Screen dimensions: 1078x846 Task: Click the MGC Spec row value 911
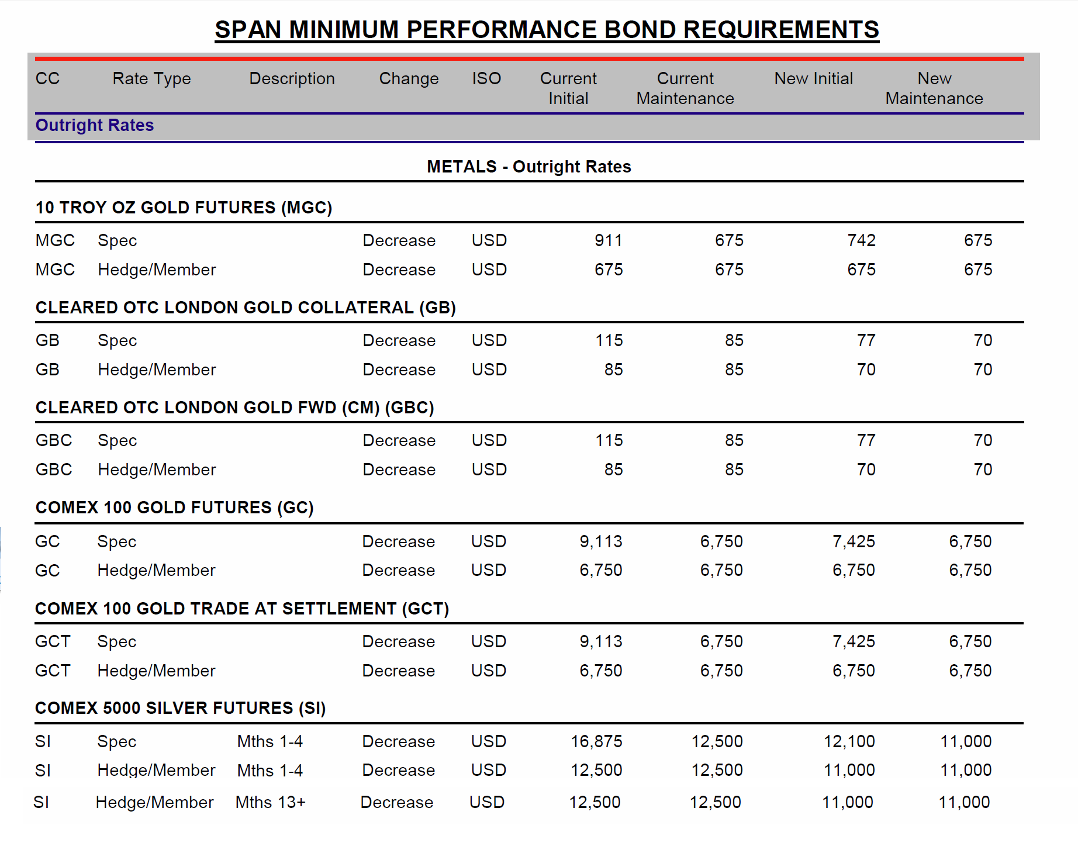608,240
